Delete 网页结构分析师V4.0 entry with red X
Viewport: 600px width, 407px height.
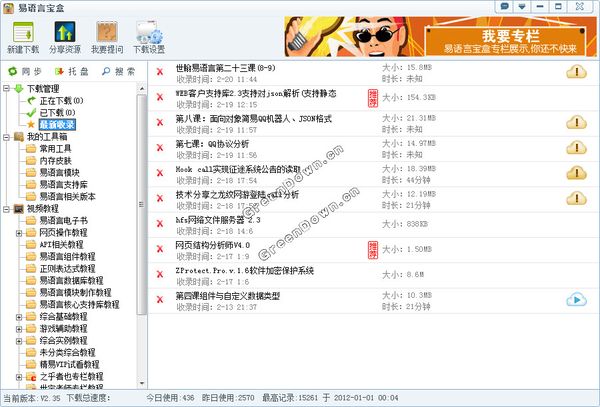(x=160, y=249)
